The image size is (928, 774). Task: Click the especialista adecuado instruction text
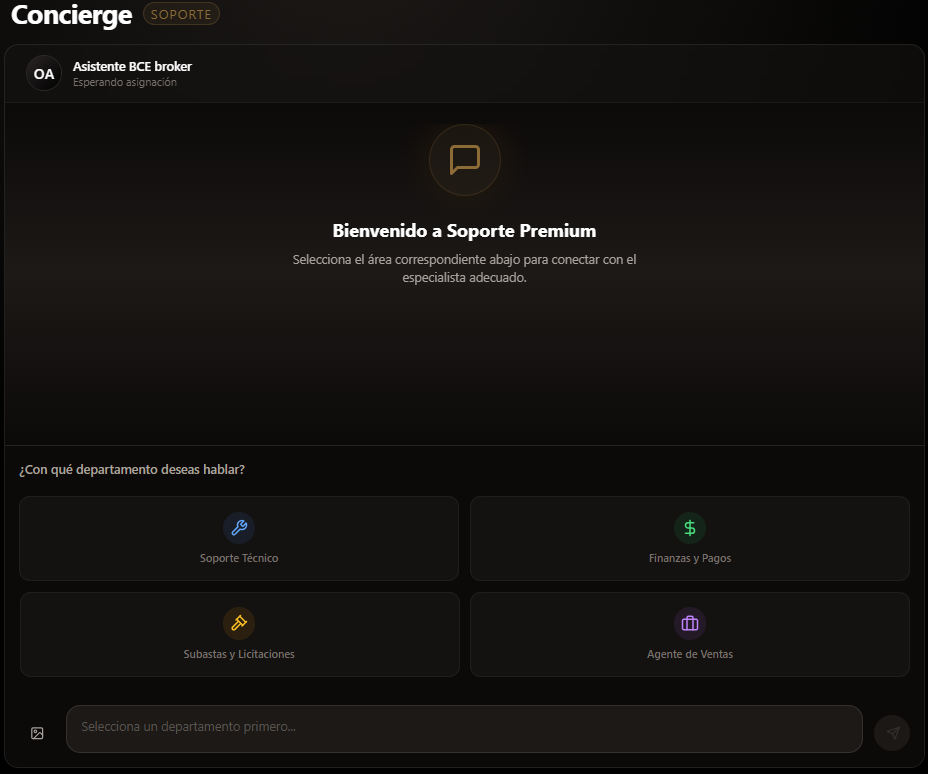click(464, 268)
